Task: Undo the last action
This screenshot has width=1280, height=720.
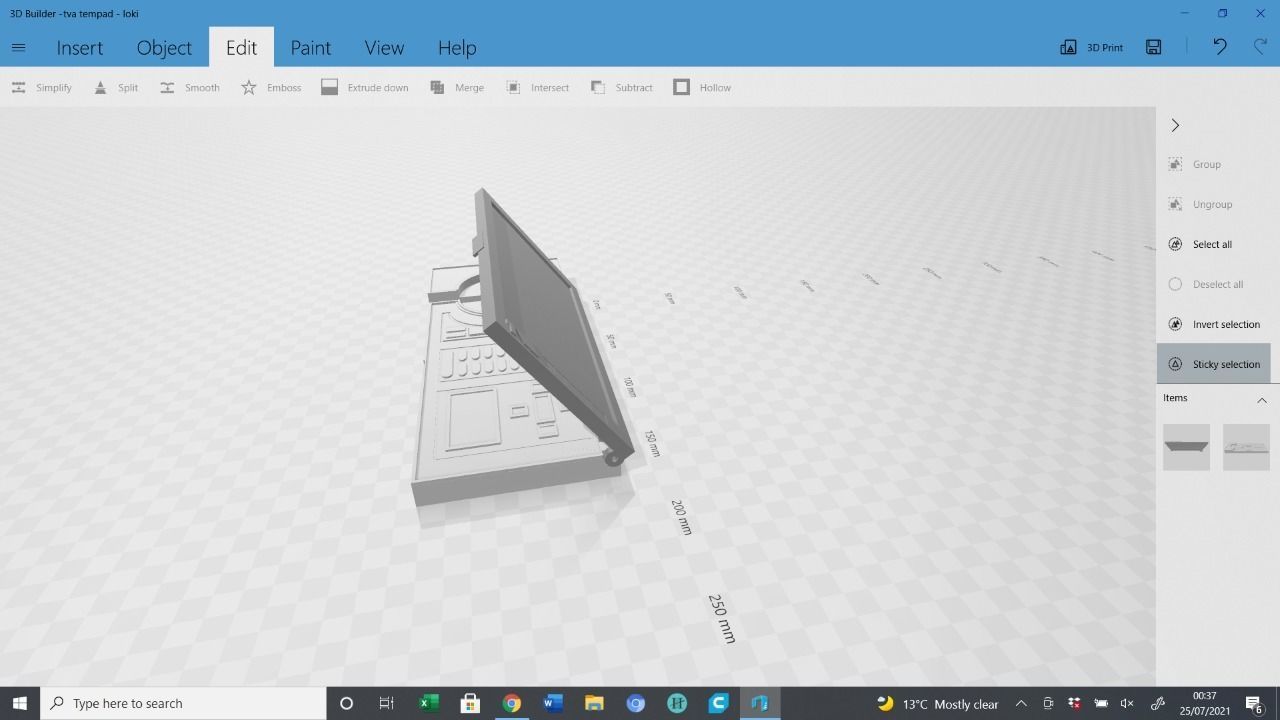Action: click(x=1219, y=47)
